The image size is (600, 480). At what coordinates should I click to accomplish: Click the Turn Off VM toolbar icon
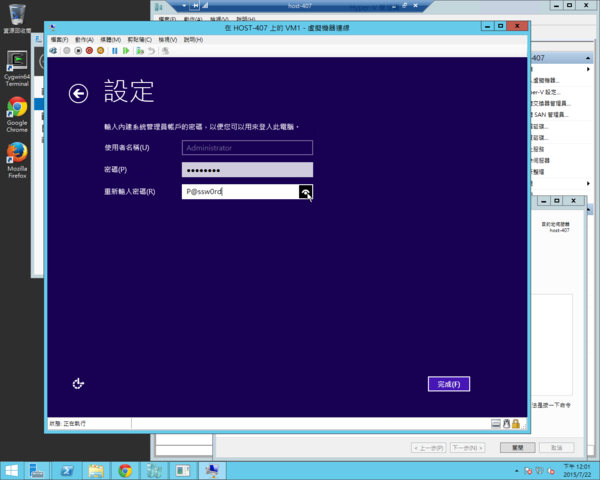[x=78, y=51]
